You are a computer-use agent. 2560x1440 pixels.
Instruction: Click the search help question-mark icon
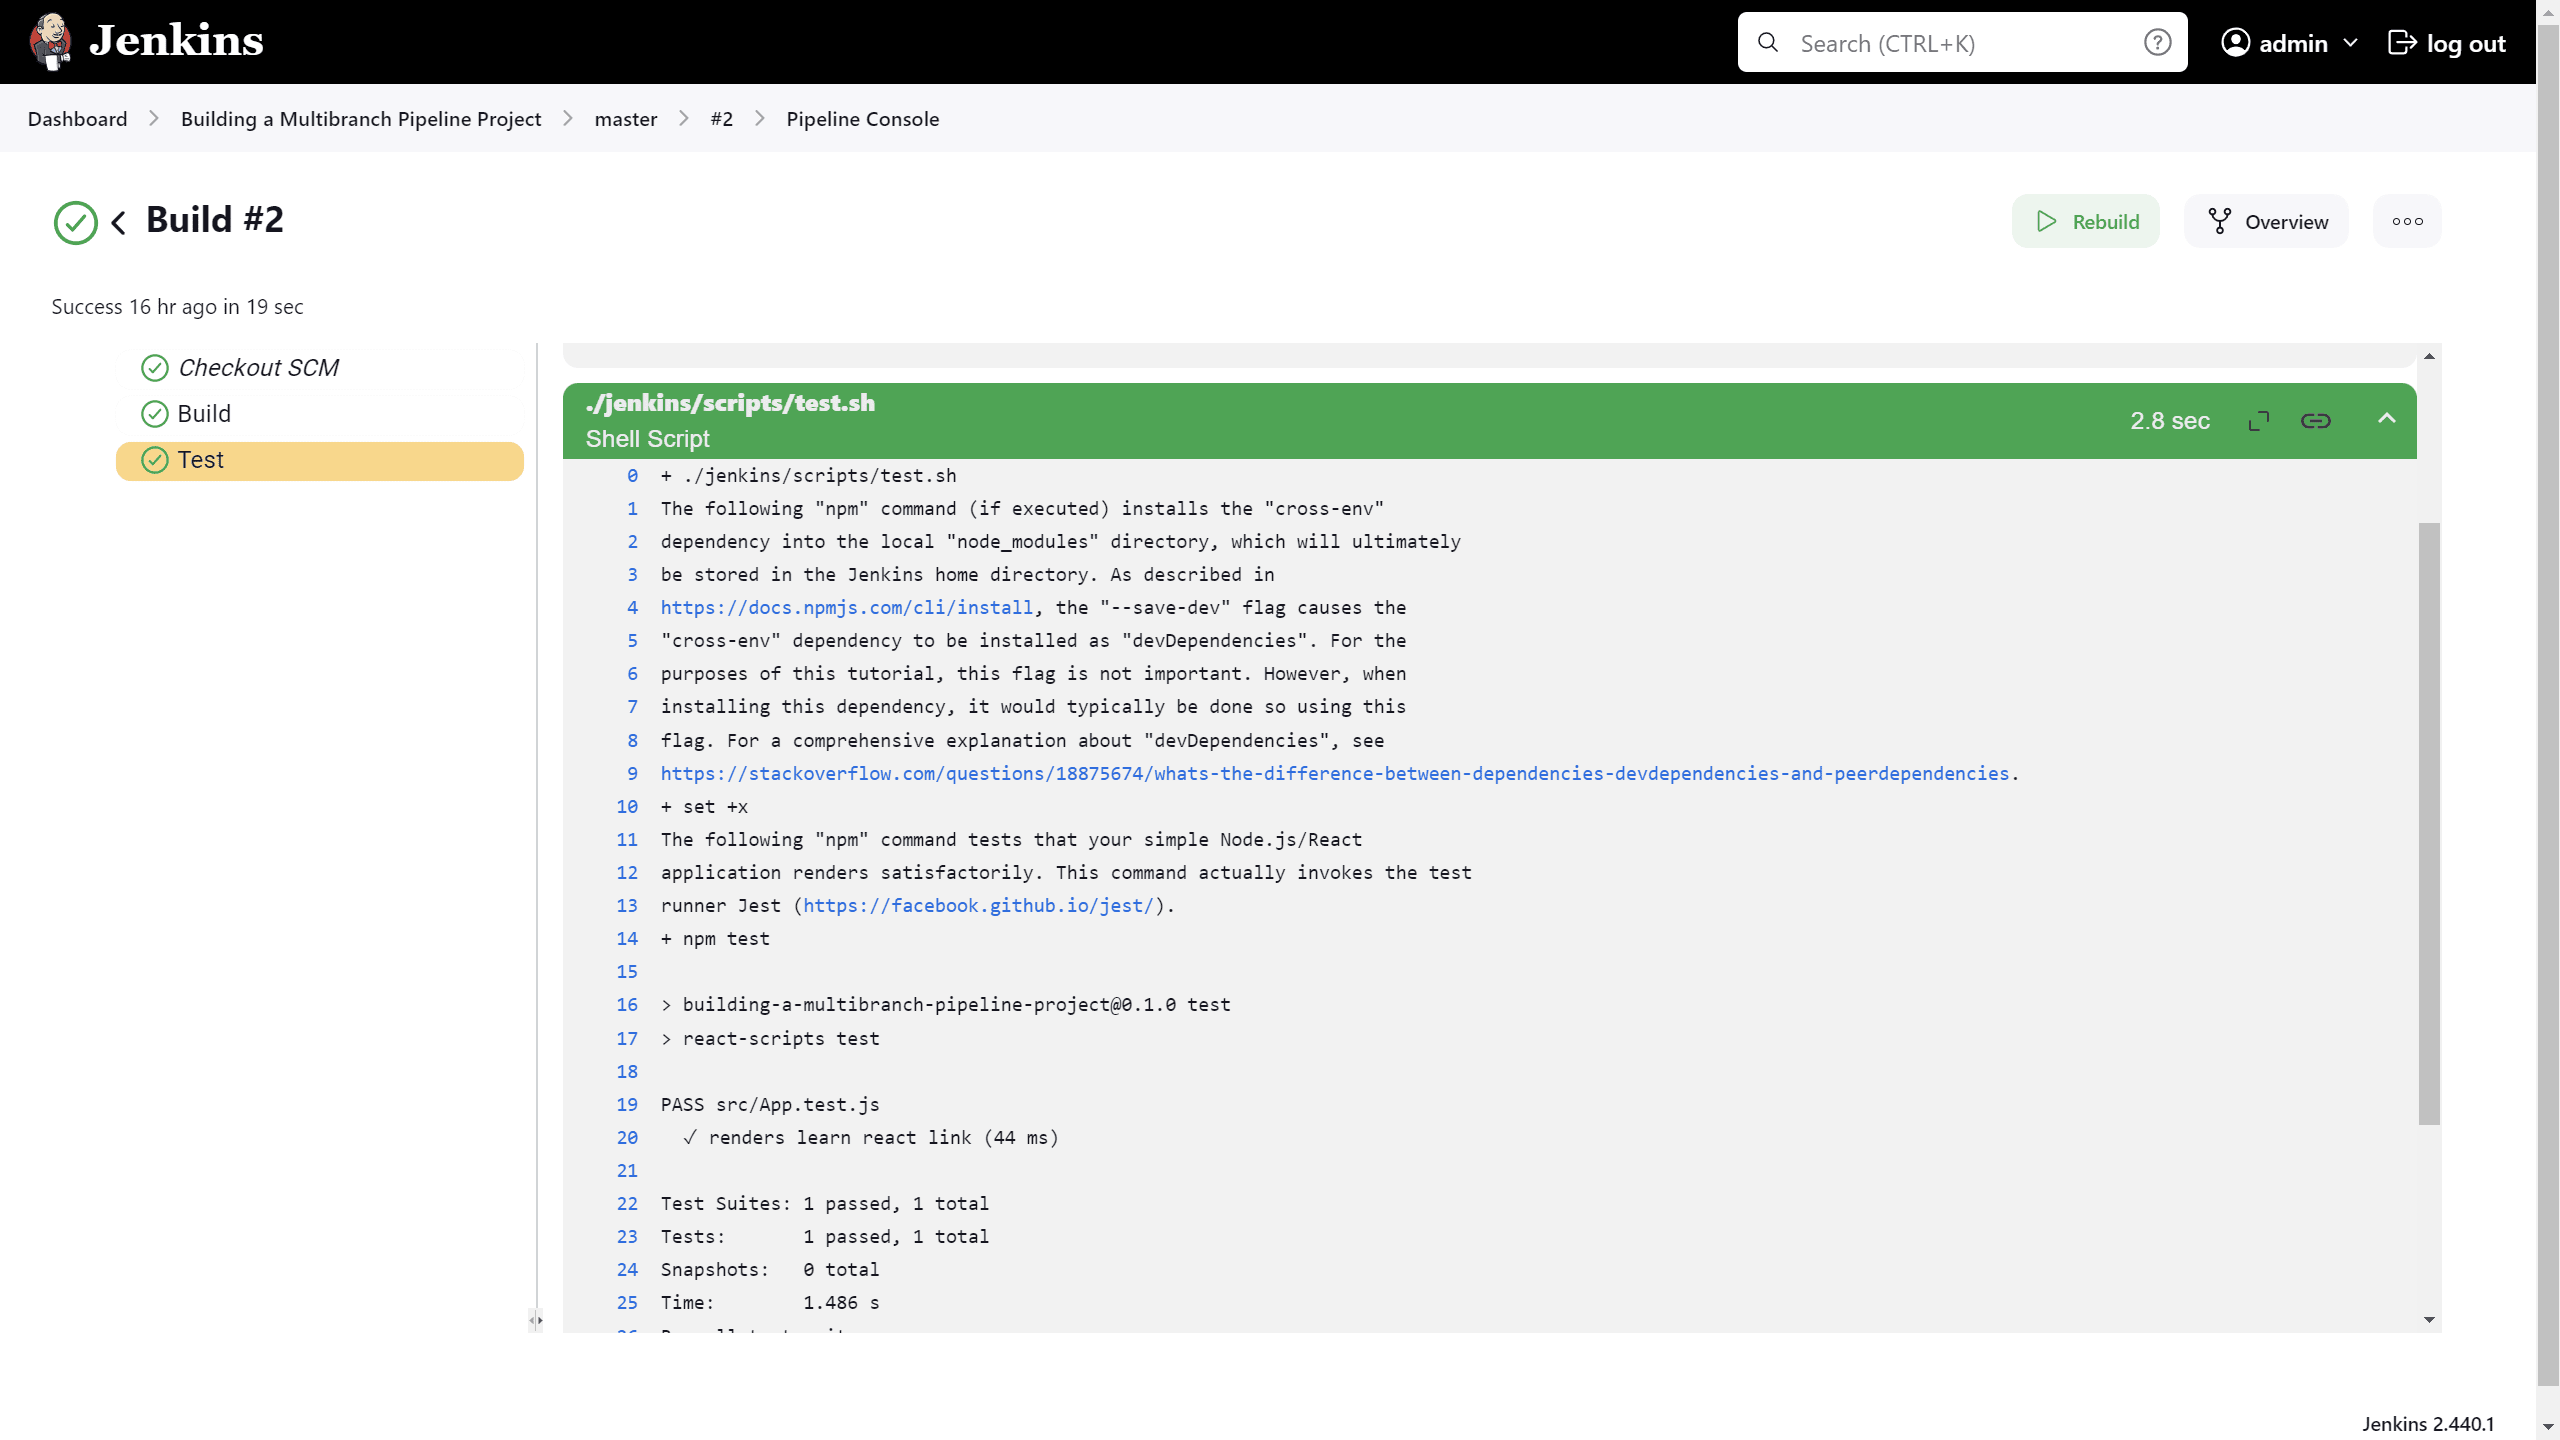pos(2157,43)
